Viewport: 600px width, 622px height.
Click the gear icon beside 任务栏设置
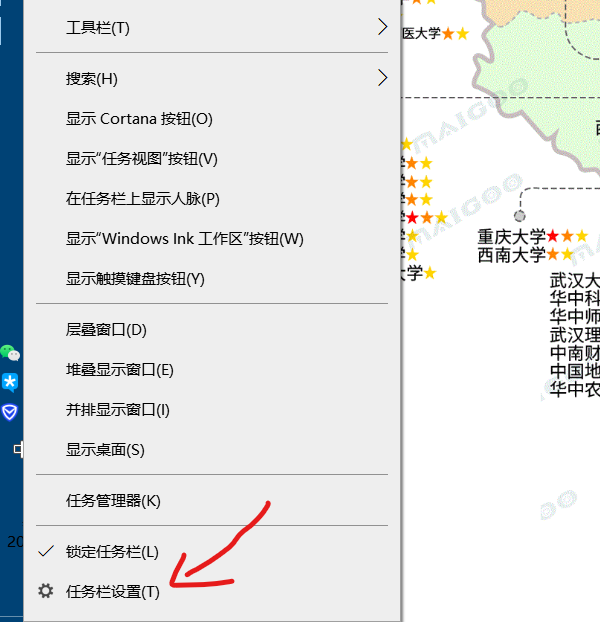[x=45, y=591]
